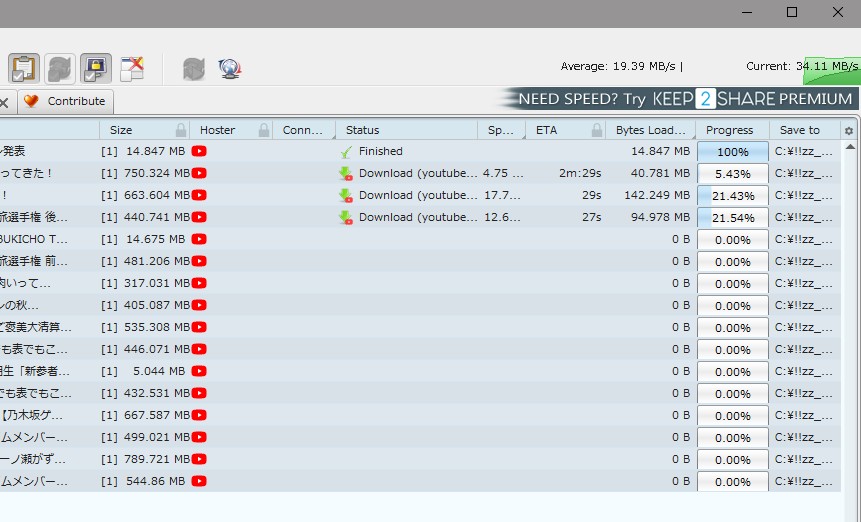Close the tab left of Contribute
Viewport: 861px width, 522px height.
click(x=4, y=102)
